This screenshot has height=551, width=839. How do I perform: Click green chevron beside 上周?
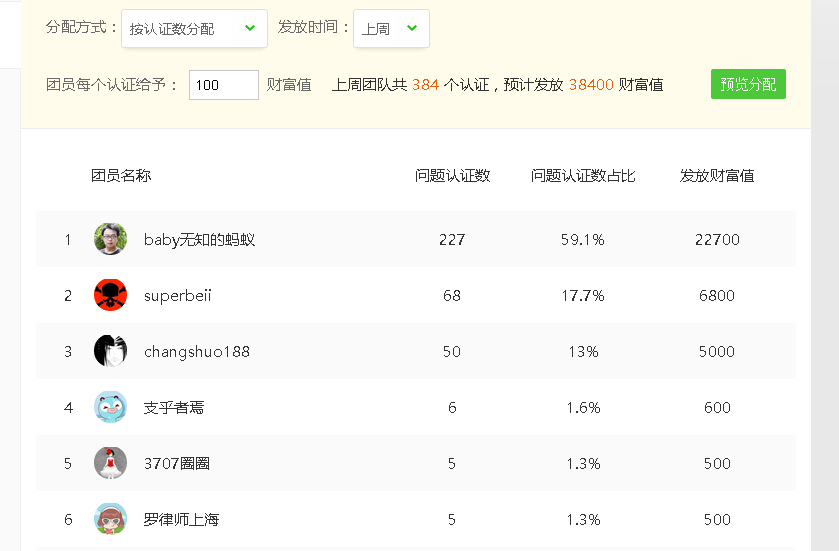click(x=411, y=28)
